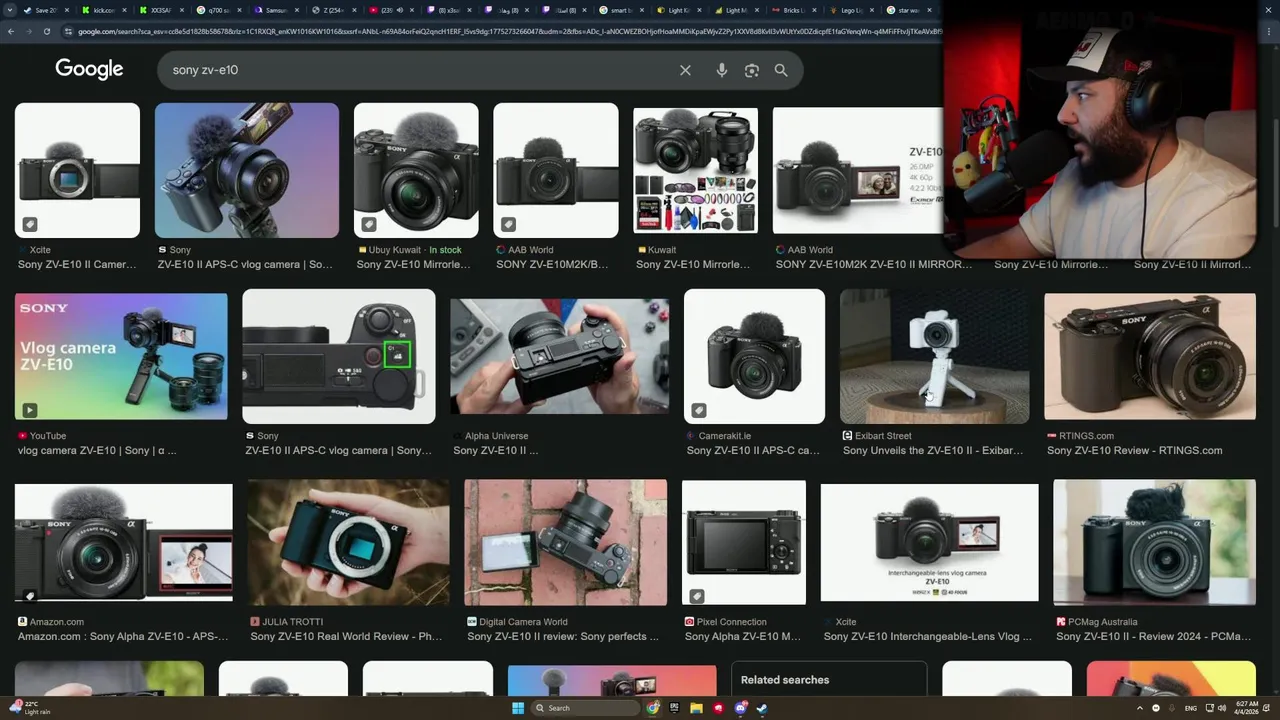The width and height of the screenshot is (1280, 720).
Task: Switch to the star wars browser tab
Action: [x=908, y=10]
